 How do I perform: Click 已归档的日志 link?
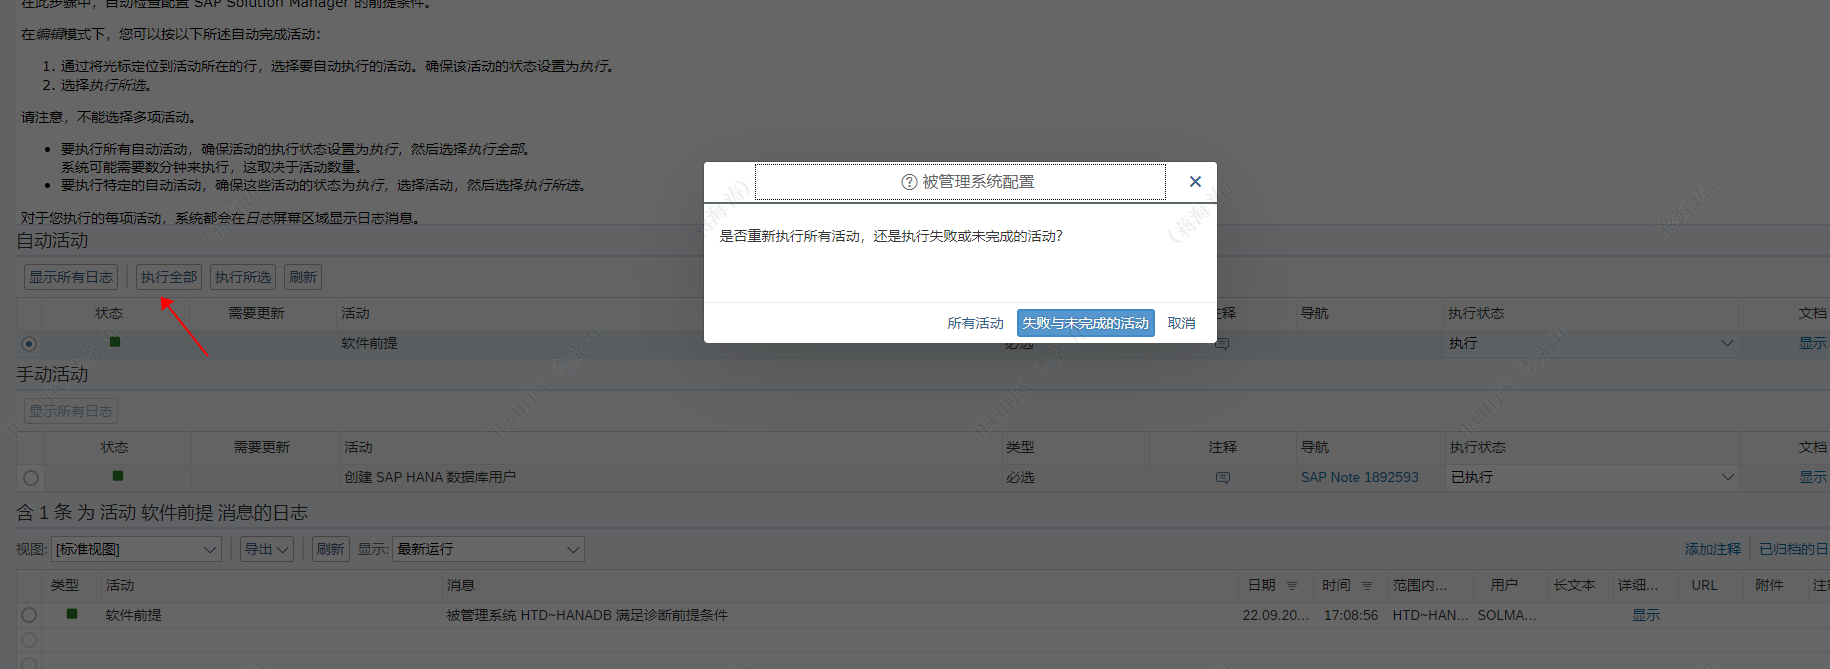pyautogui.click(x=1794, y=549)
